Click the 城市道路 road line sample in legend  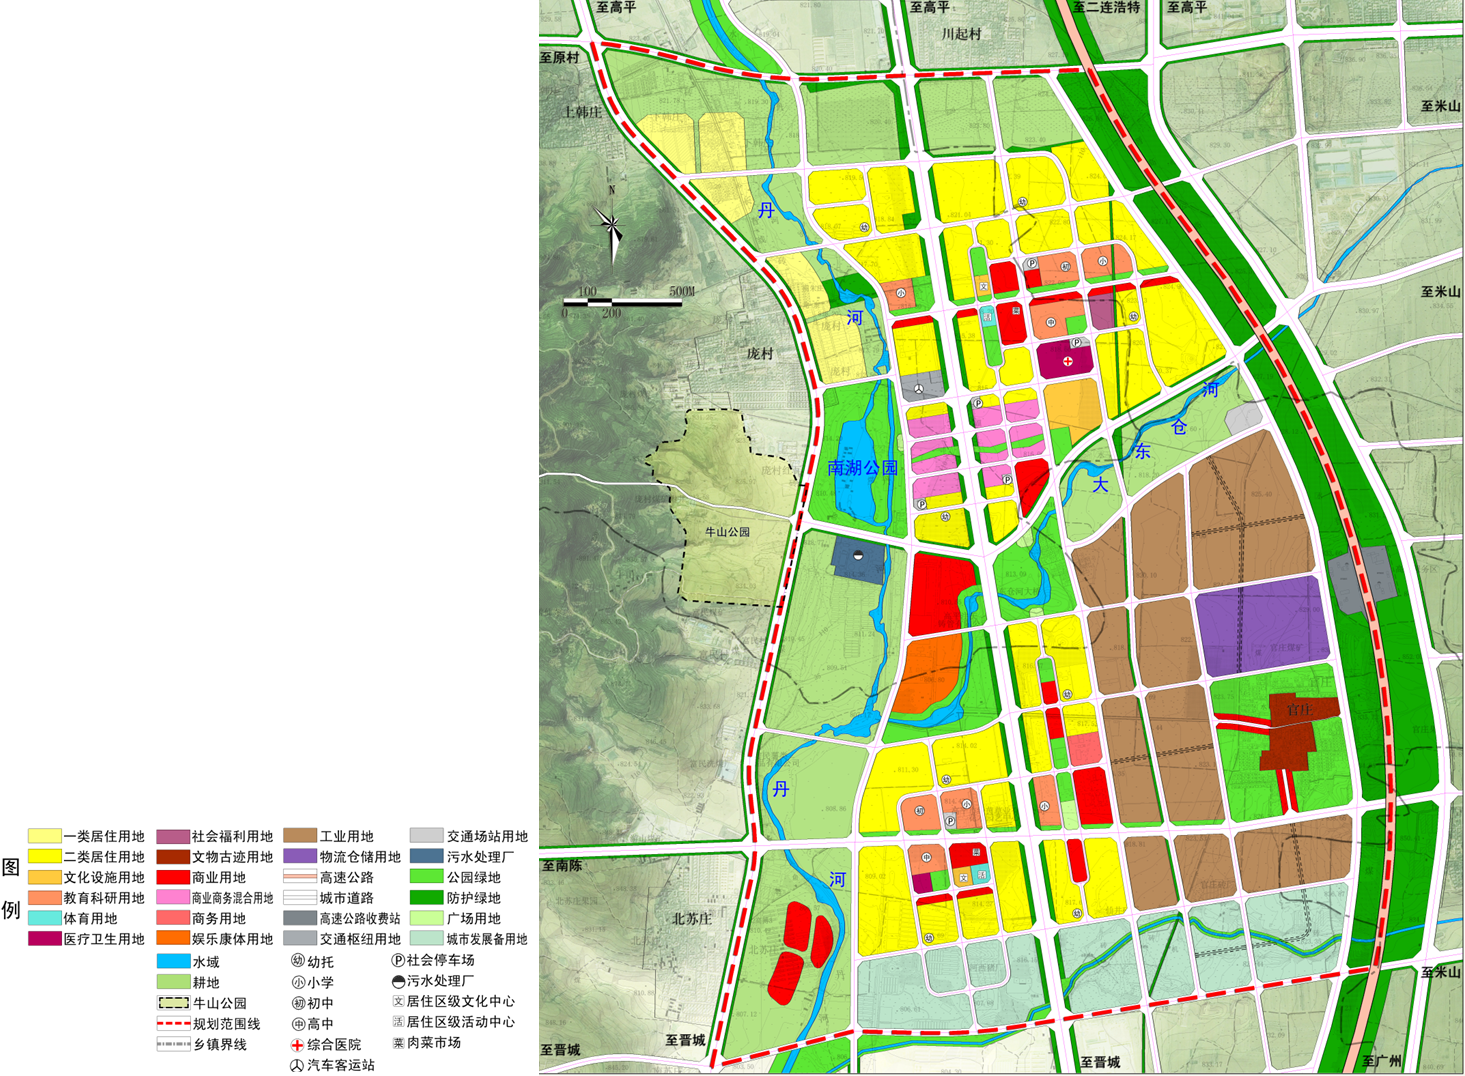pos(300,898)
